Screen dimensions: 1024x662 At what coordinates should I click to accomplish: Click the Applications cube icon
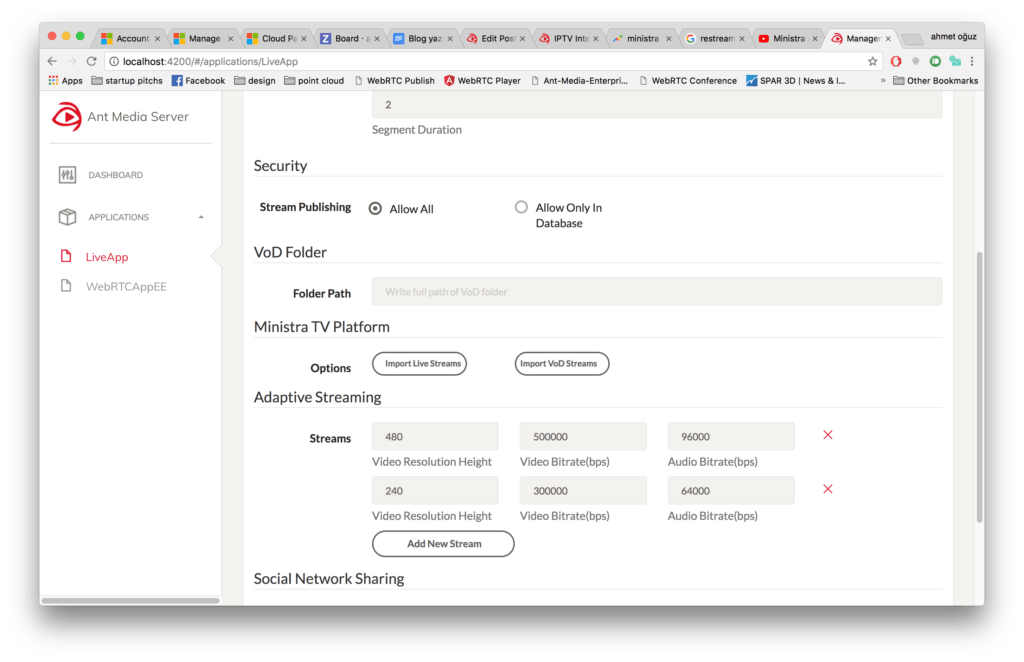pos(67,217)
